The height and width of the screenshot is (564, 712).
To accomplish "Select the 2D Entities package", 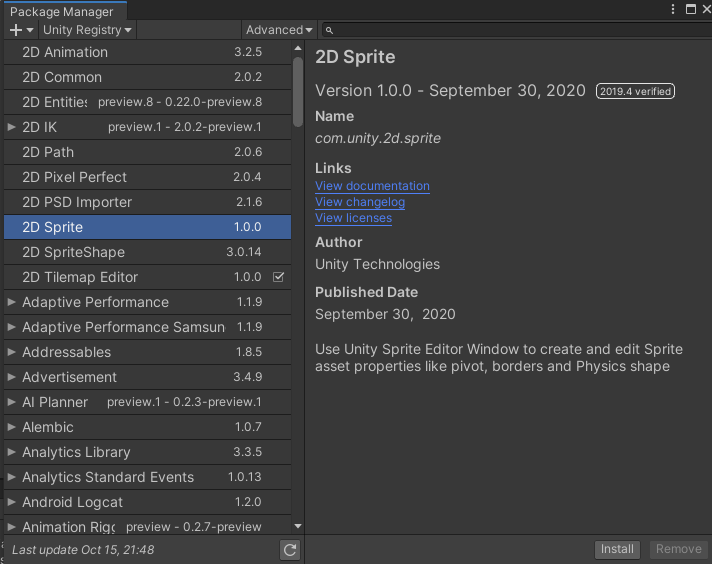I will tap(148, 102).
